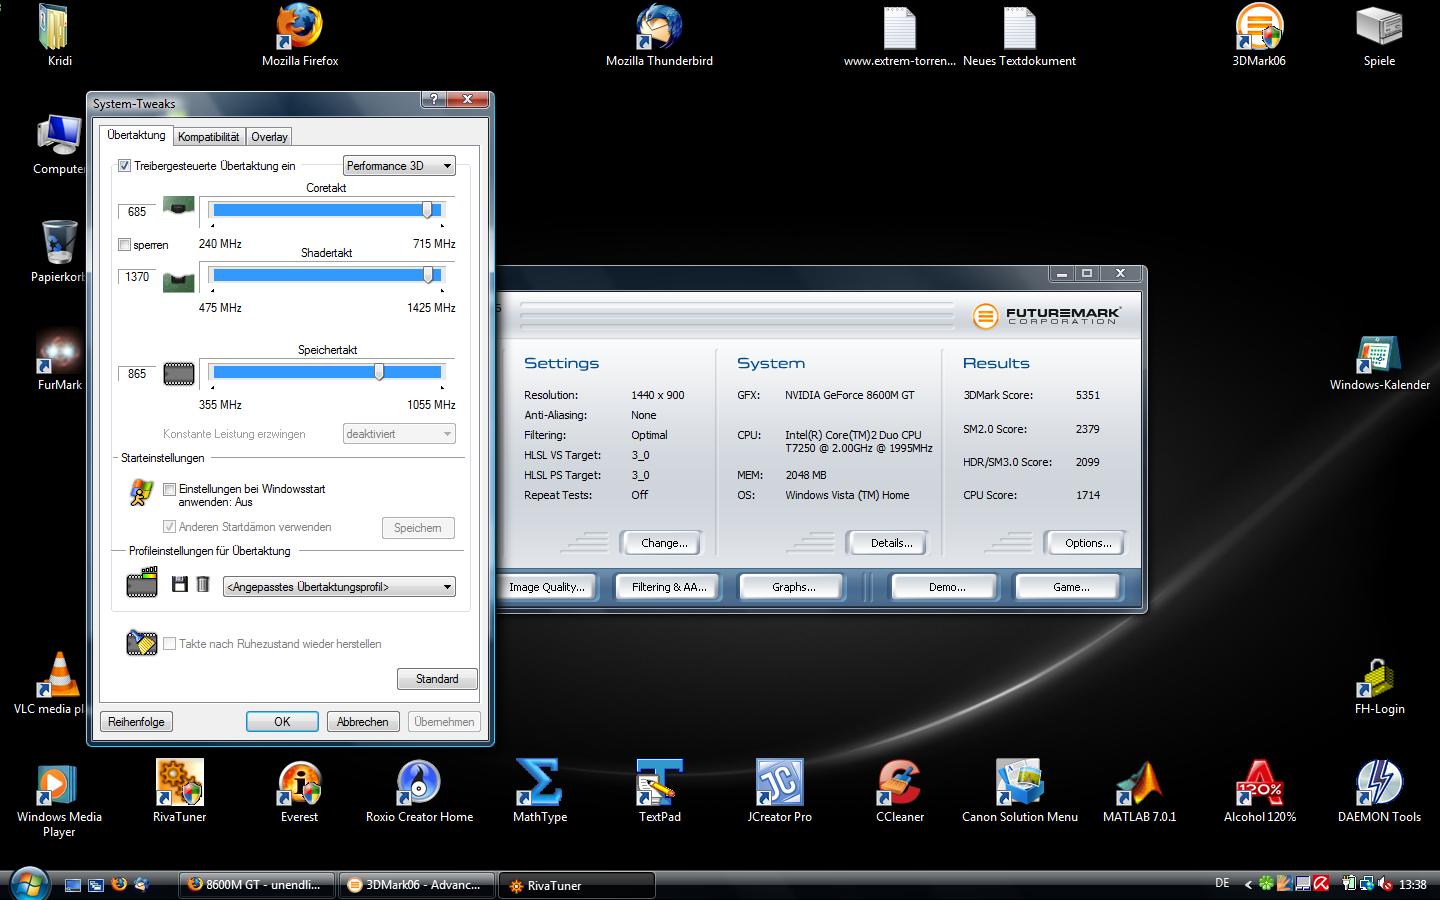This screenshot has width=1440, height=900.
Task: Click the Reihenfolge button
Action: point(136,722)
